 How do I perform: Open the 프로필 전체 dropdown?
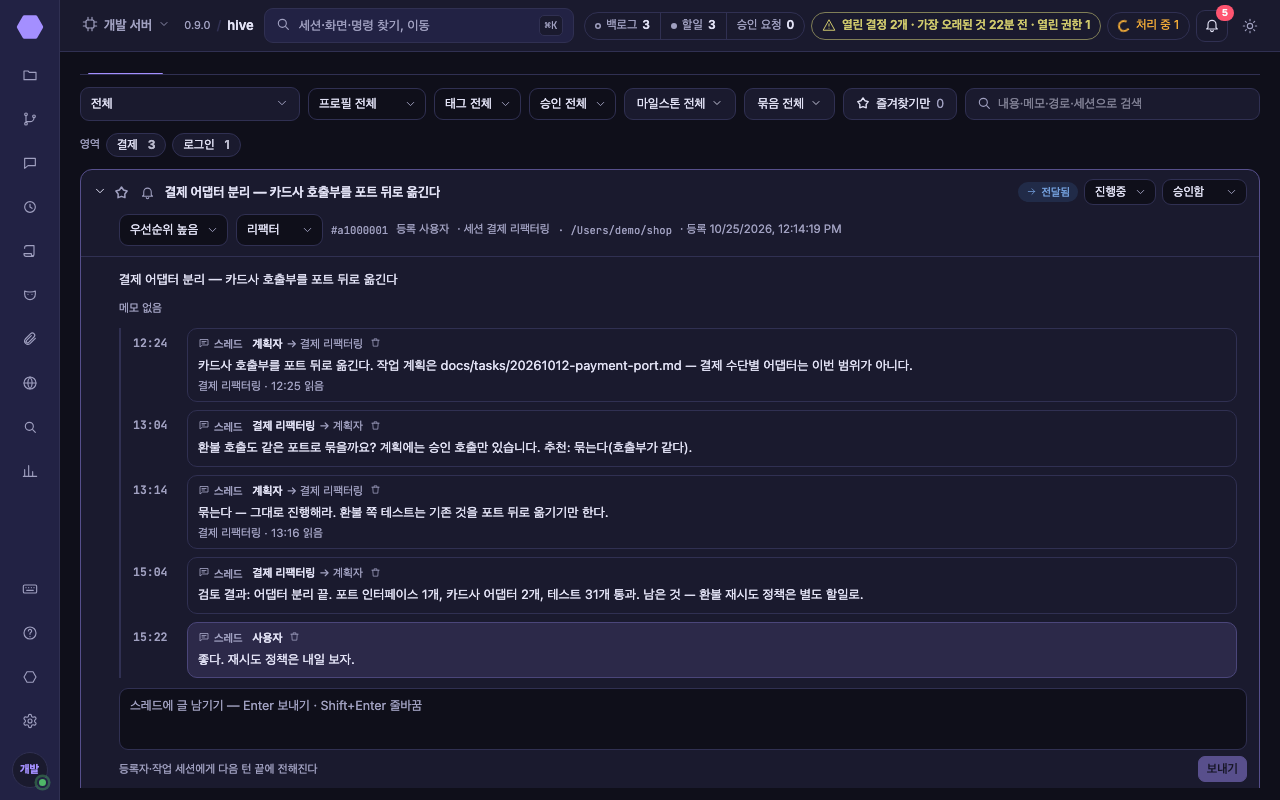click(367, 104)
